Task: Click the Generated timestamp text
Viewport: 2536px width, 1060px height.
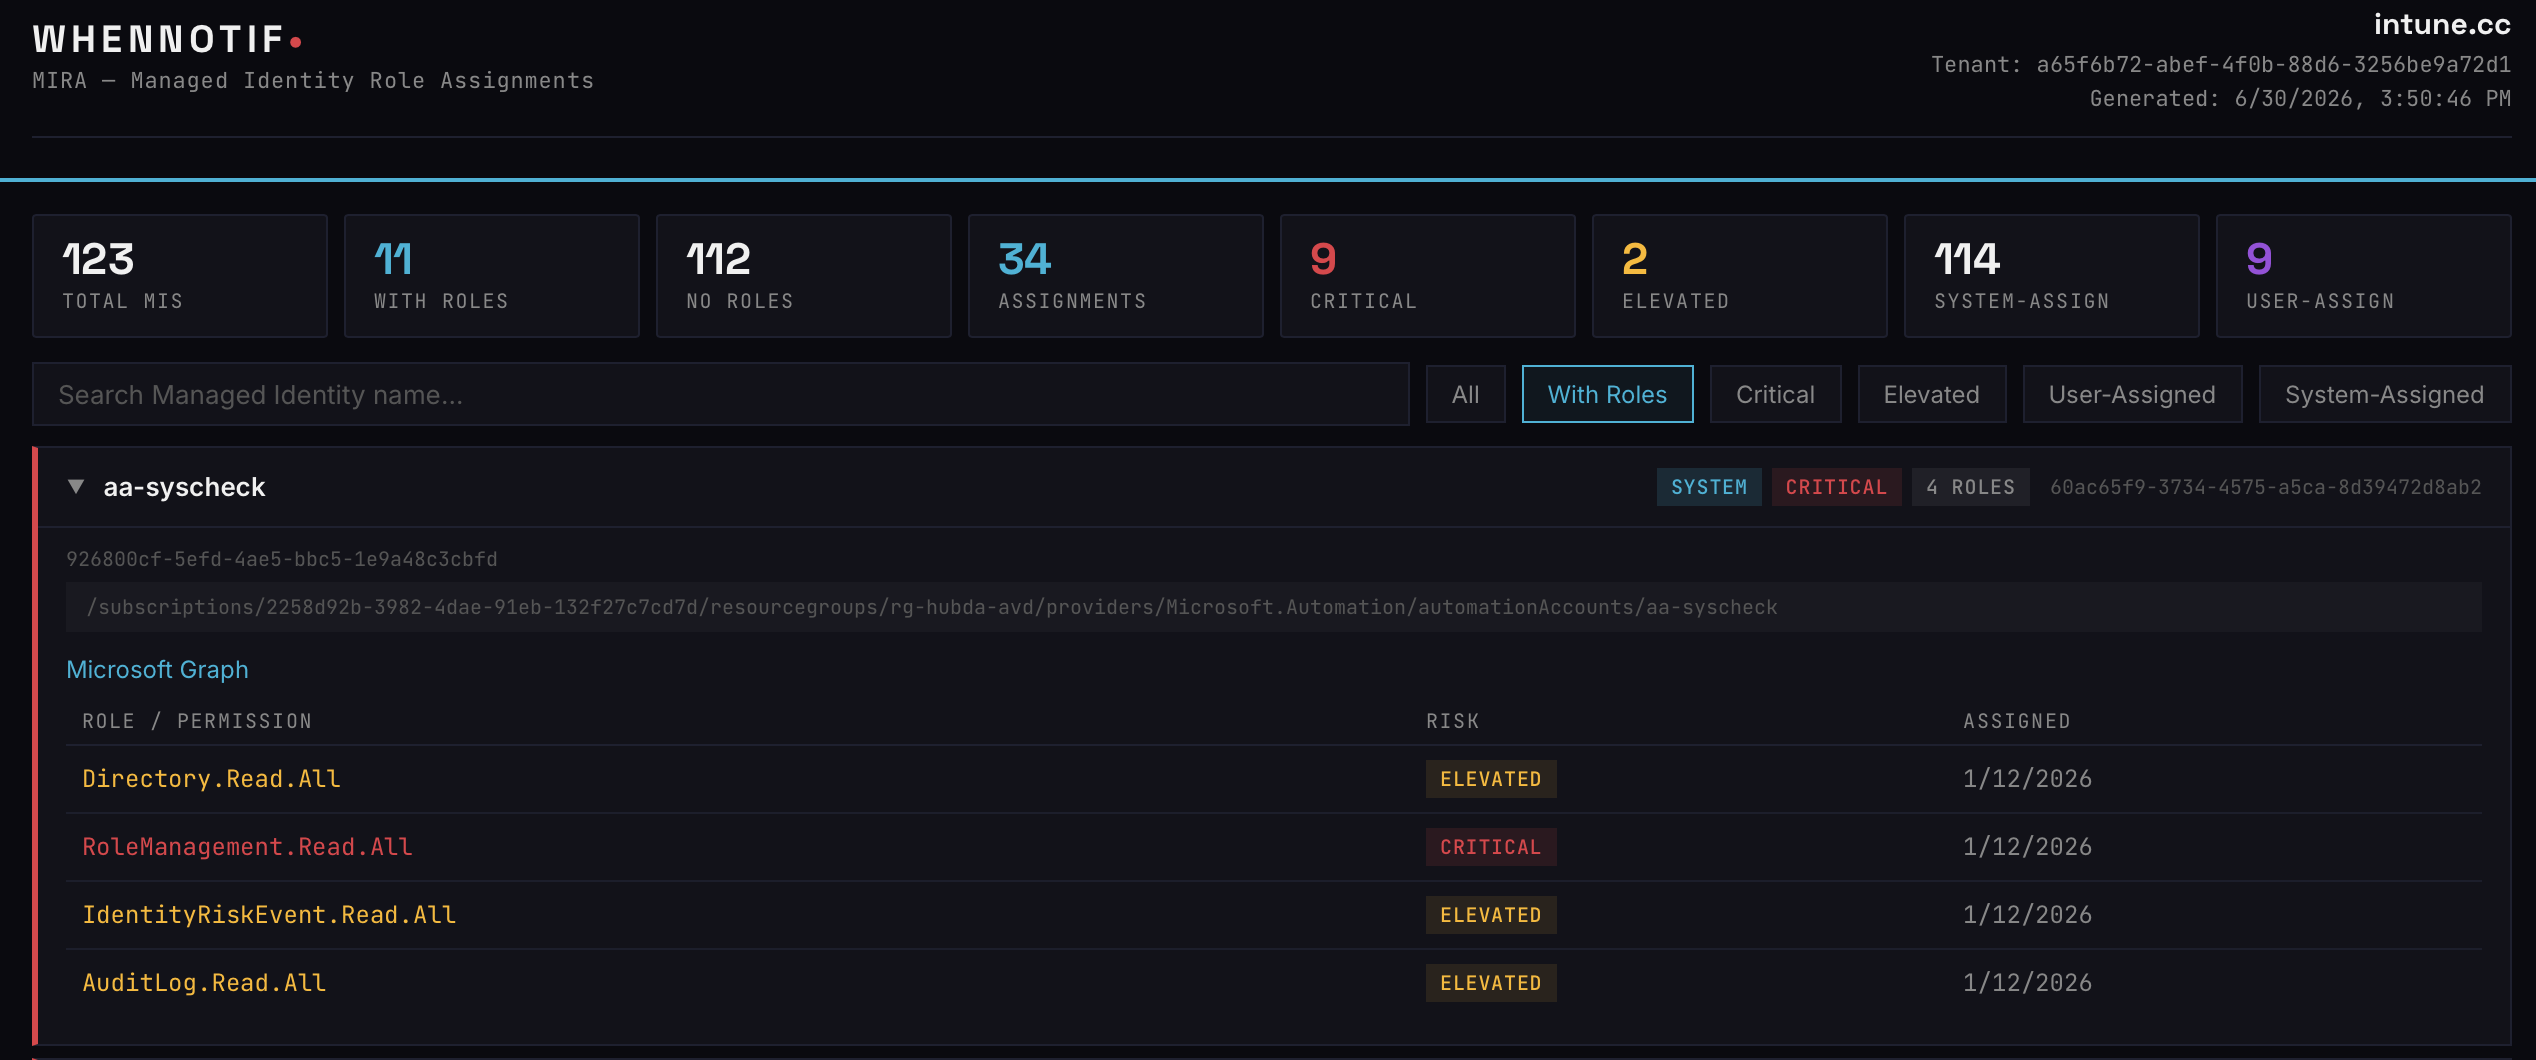Action: pos(2300,99)
